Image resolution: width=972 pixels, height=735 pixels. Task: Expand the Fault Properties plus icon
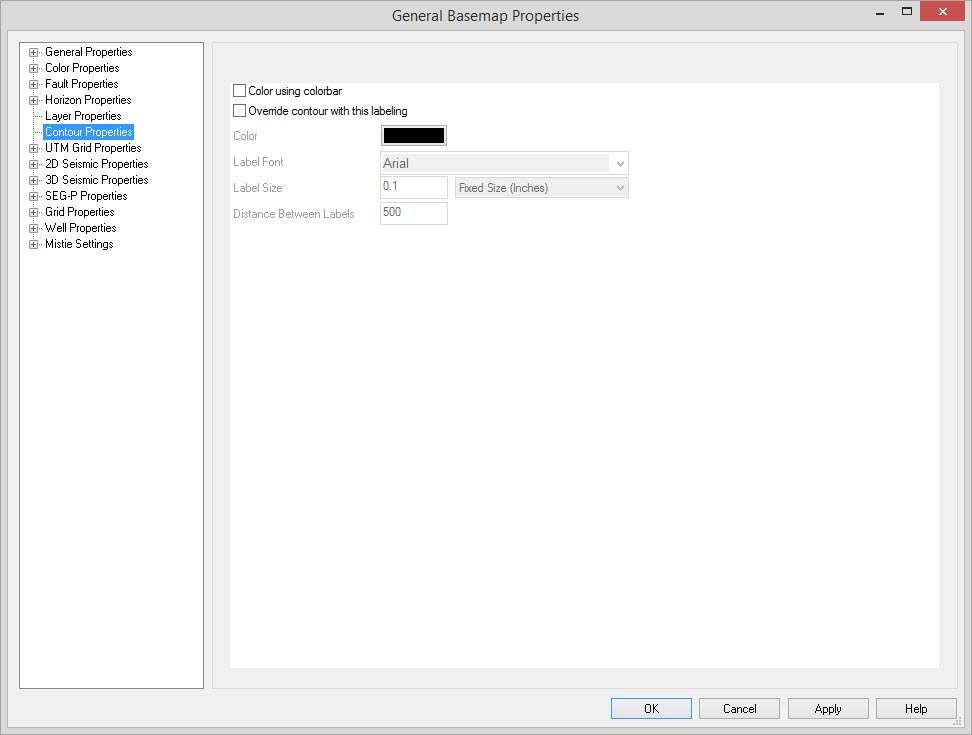[34, 84]
